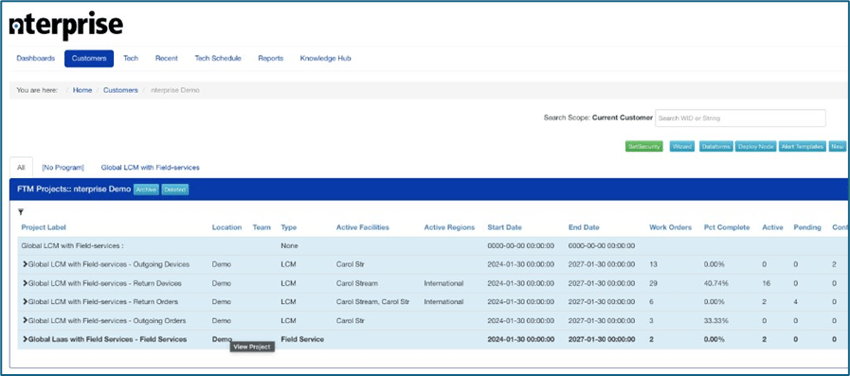This screenshot has height=376, width=850.
Task: Open Global LCM with Field-services - Return Devices project
Action: pos(105,283)
